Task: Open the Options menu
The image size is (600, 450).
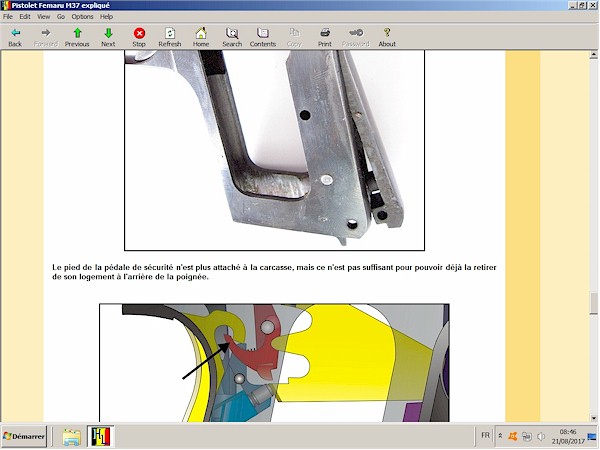Action: point(82,16)
